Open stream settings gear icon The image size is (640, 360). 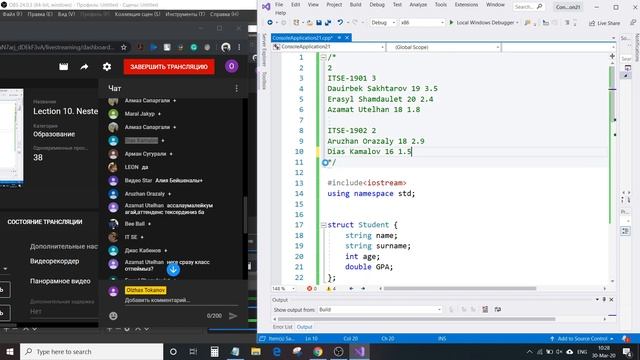107,67
